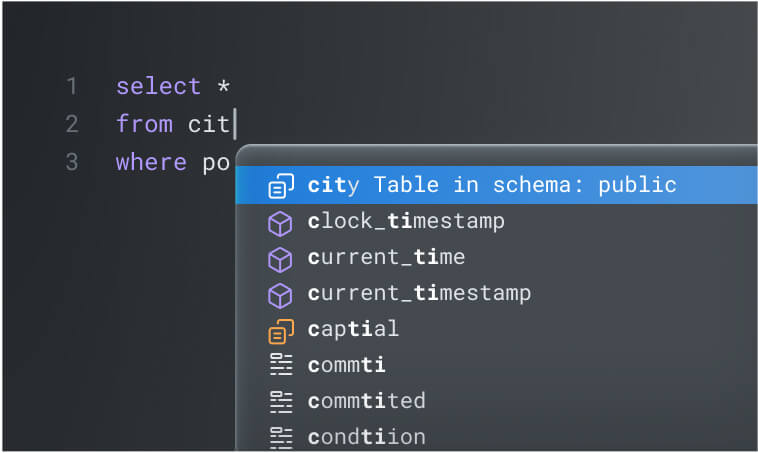Click the asterisk after select
Image resolution: width=758 pixels, height=453 pixels.
click(224, 87)
